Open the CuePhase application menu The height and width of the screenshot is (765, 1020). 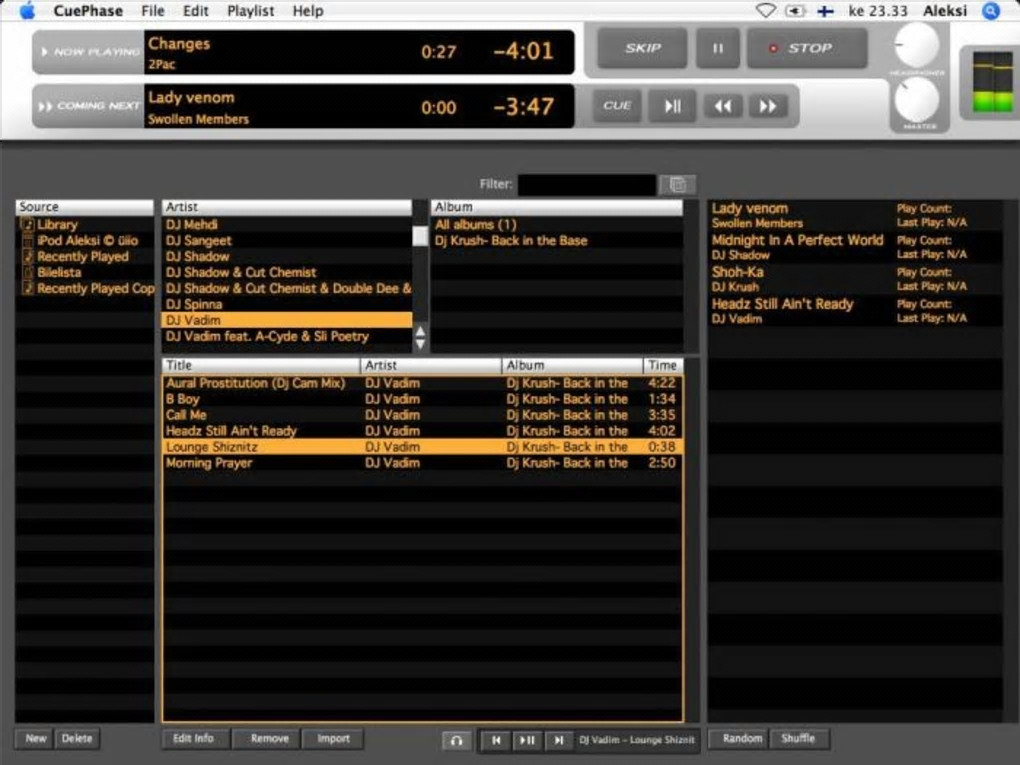(88, 11)
